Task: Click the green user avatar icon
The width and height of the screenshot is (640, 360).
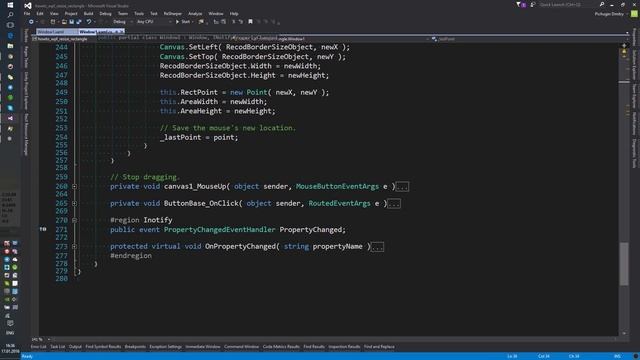Action: 634,14
